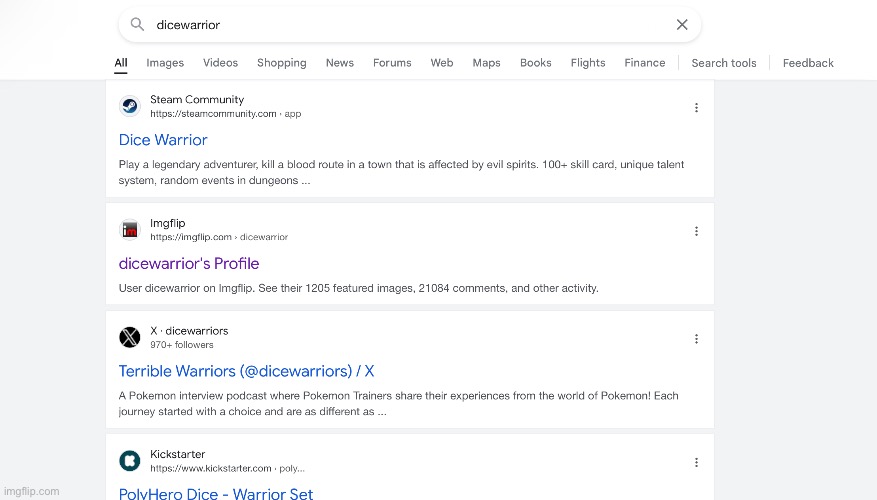Click the snippet 'User dicewarrior on Imgflip'
The height and width of the screenshot is (500, 877).
(359, 288)
